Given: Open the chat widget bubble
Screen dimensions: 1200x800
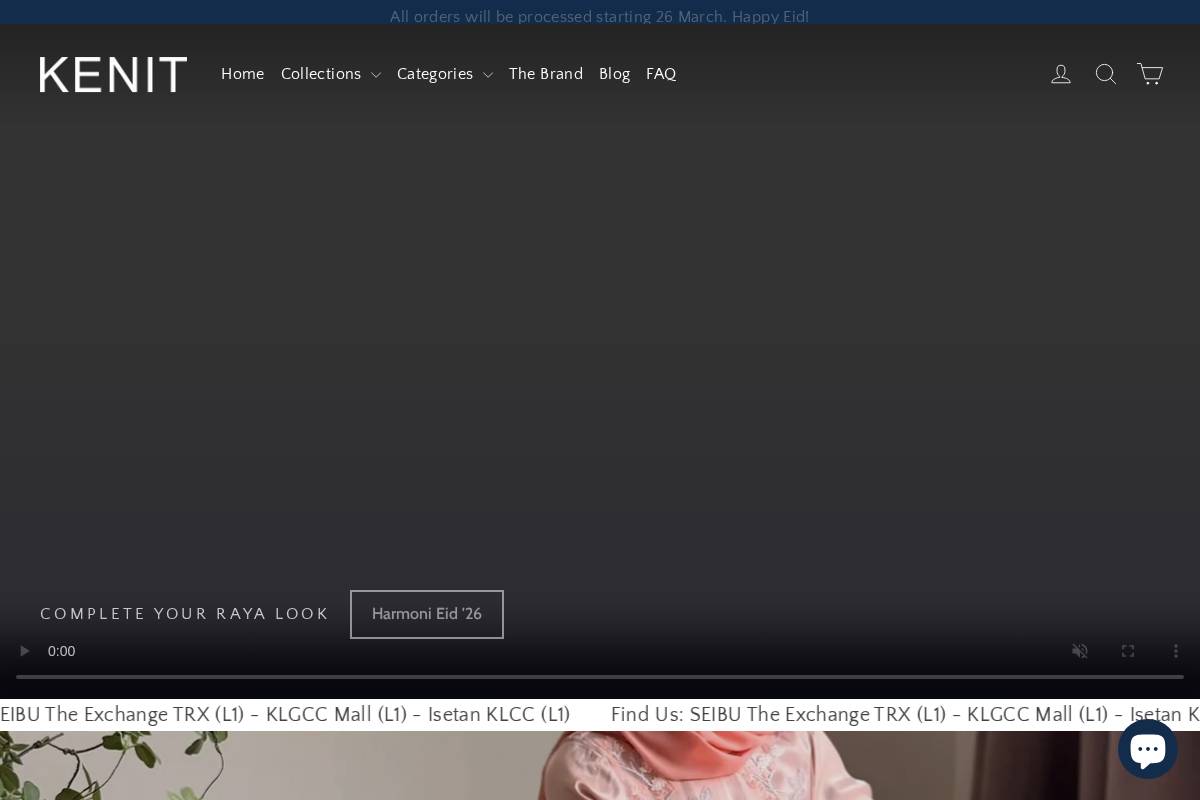Looking at the screenshot, I should pos(1148,748).
